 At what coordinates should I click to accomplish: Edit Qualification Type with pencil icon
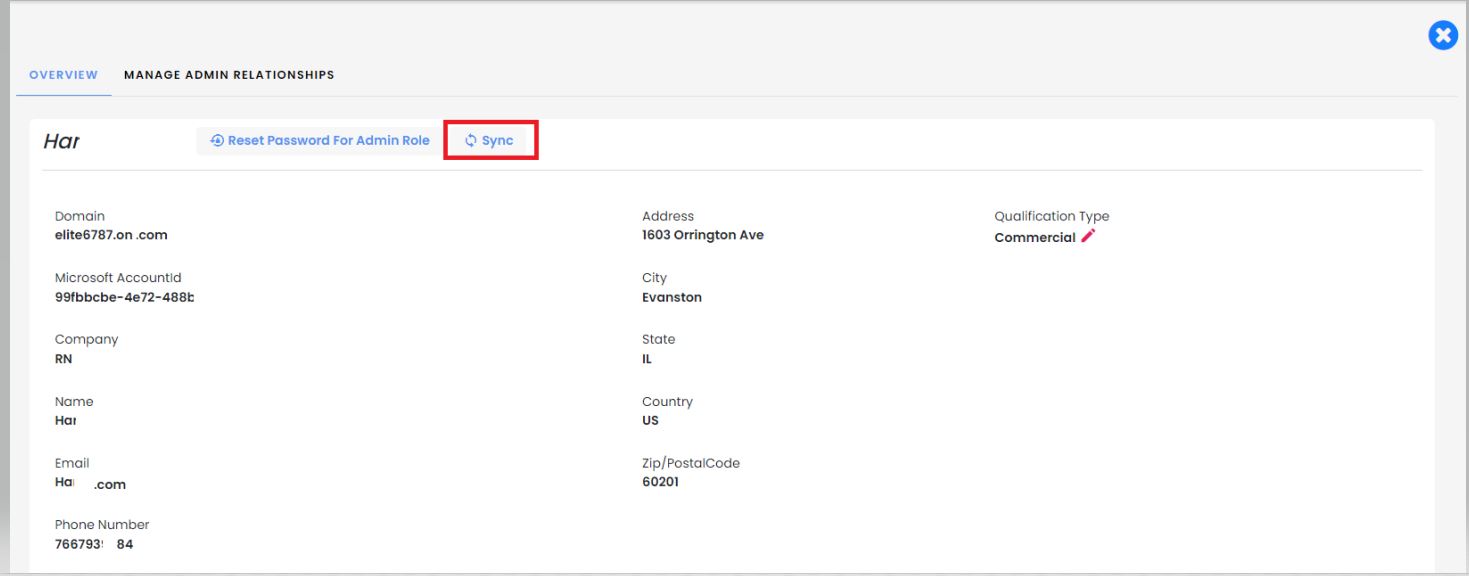(x=1088, y=236)
